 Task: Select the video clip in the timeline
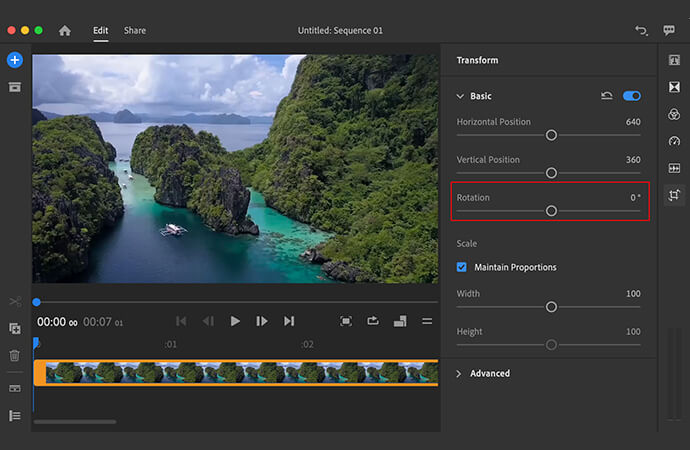(236, 373)
